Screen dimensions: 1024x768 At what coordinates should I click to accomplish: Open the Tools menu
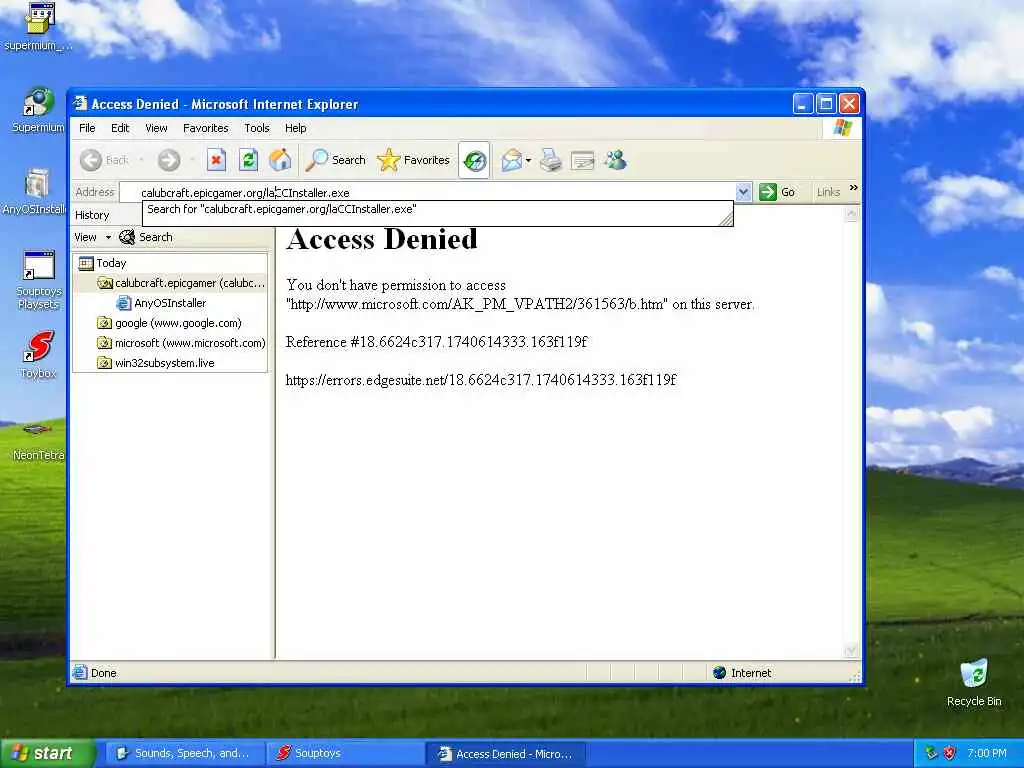click(x=257, y=128)
